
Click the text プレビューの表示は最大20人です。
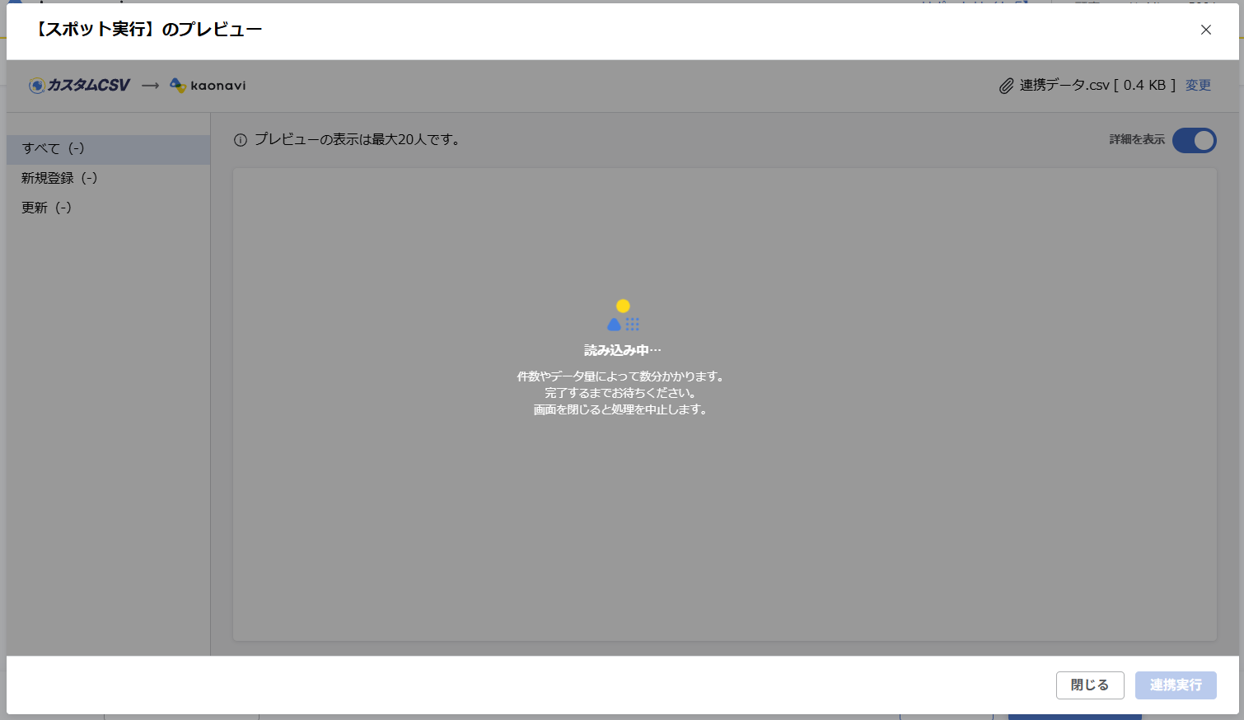357,140
